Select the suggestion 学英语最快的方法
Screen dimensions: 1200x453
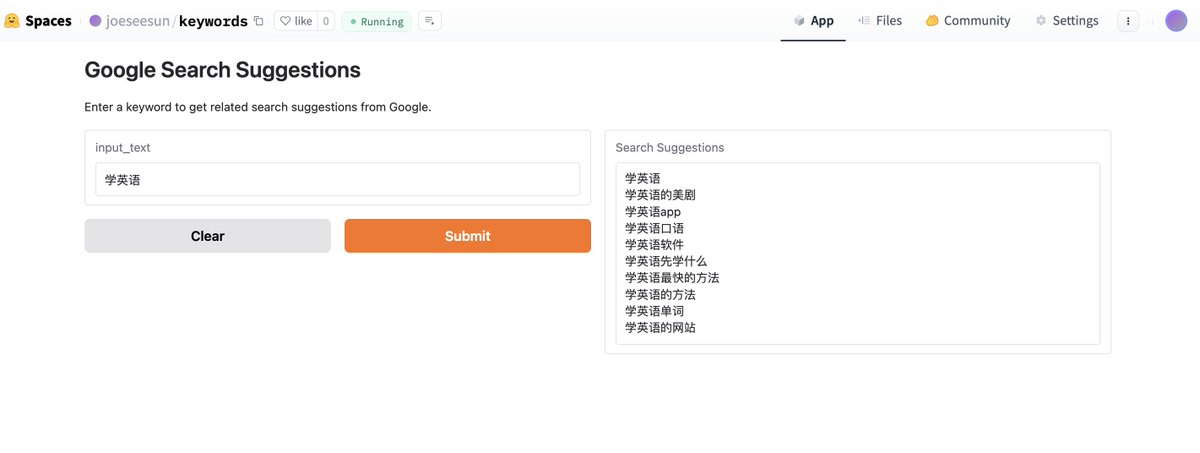click(x=672, y=278)
